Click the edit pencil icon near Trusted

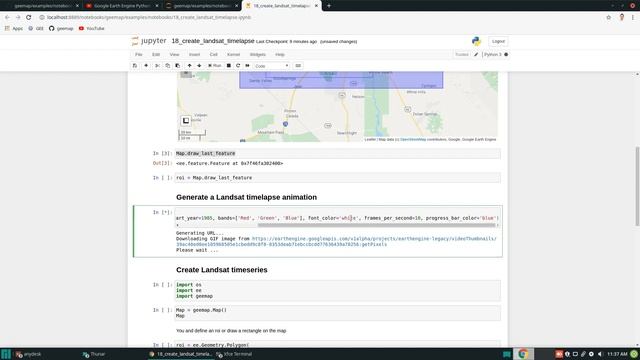(476, 54)
